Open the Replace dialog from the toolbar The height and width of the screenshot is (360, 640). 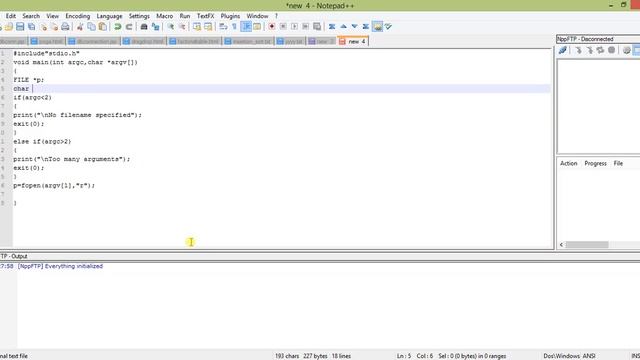coord(156,27)
